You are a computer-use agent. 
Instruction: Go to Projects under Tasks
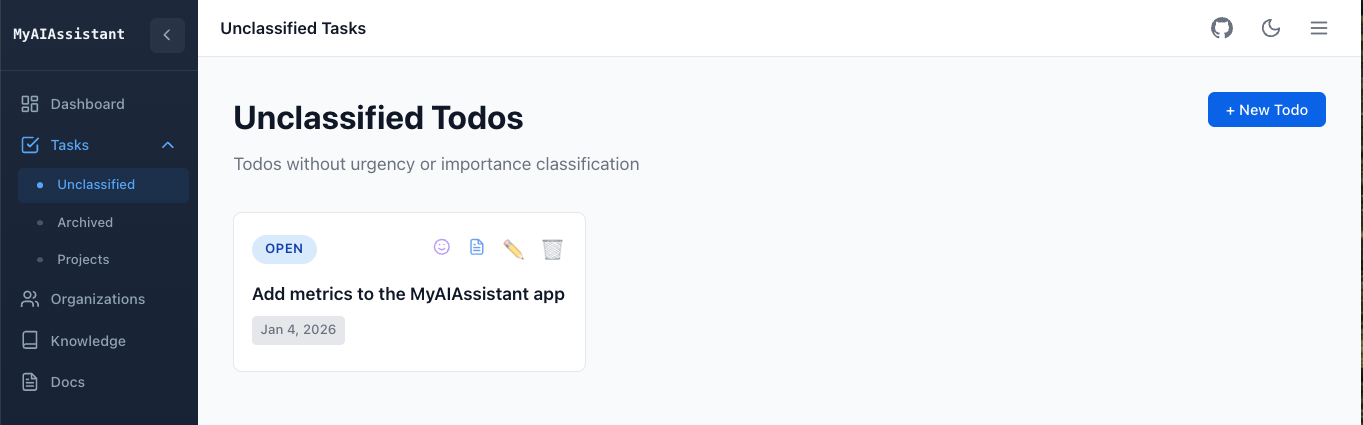(83, 259)
